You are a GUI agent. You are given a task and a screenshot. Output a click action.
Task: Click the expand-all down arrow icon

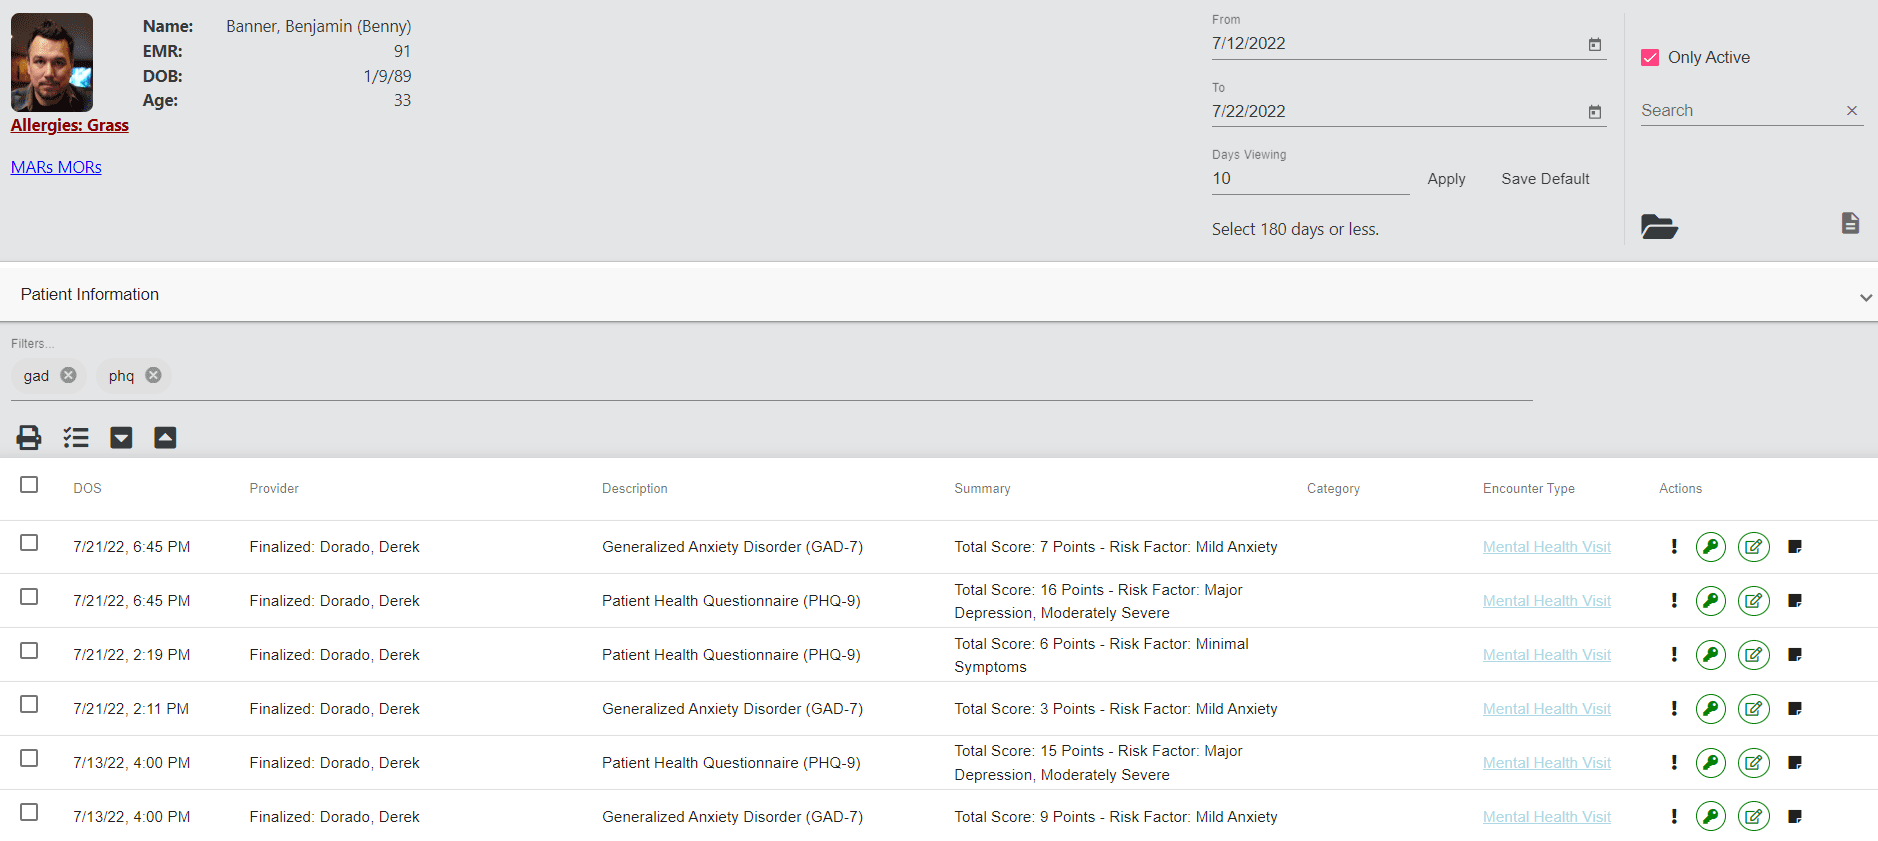pos(121,437)
